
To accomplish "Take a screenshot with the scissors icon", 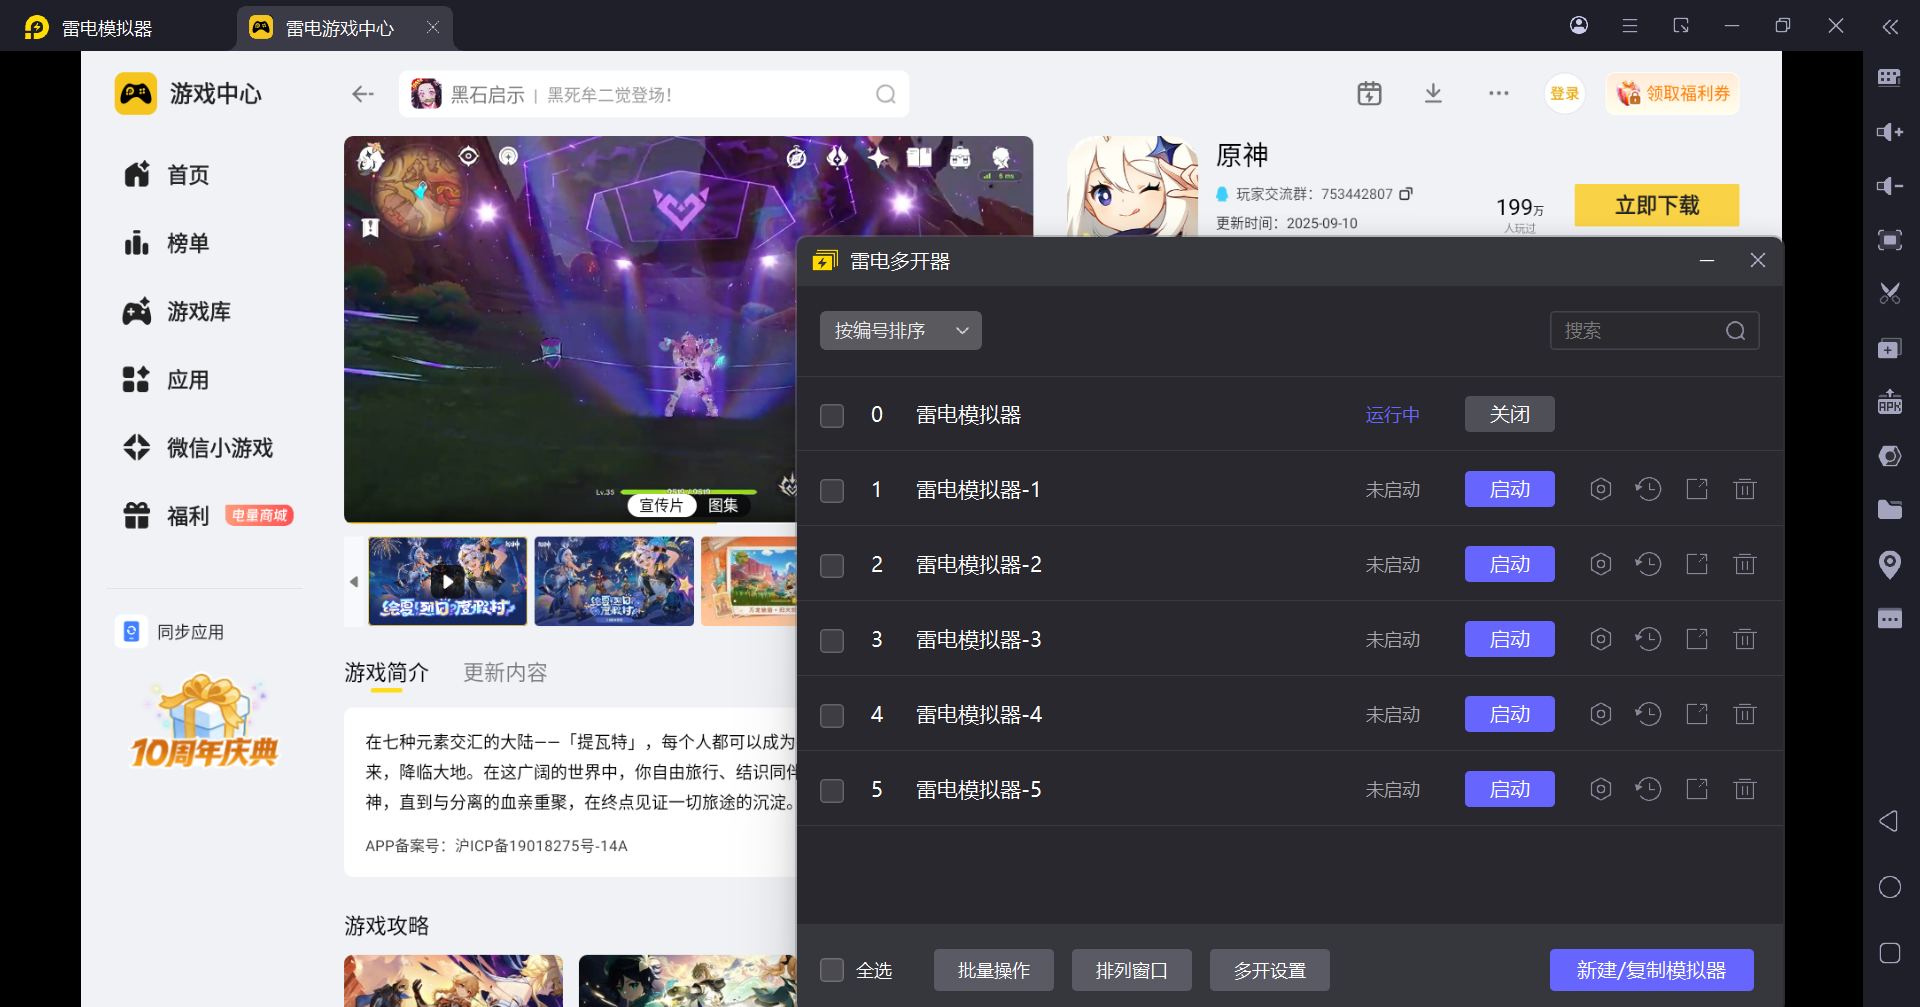I will click(1889, 294).
